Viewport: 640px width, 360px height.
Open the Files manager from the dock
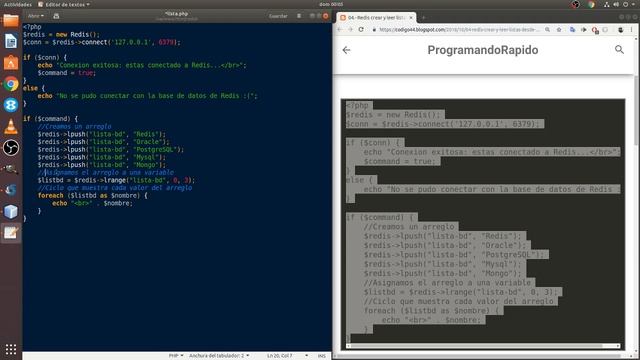point(11,20)
